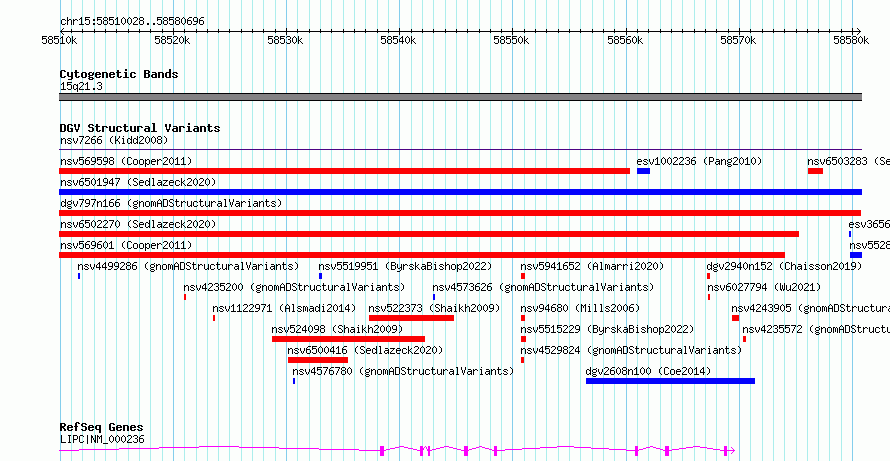The height and width of the screenshot is (461, 890).
Task: Click the nsv5941652 (Almarri2020) label
Action: [x=592, y=266]
